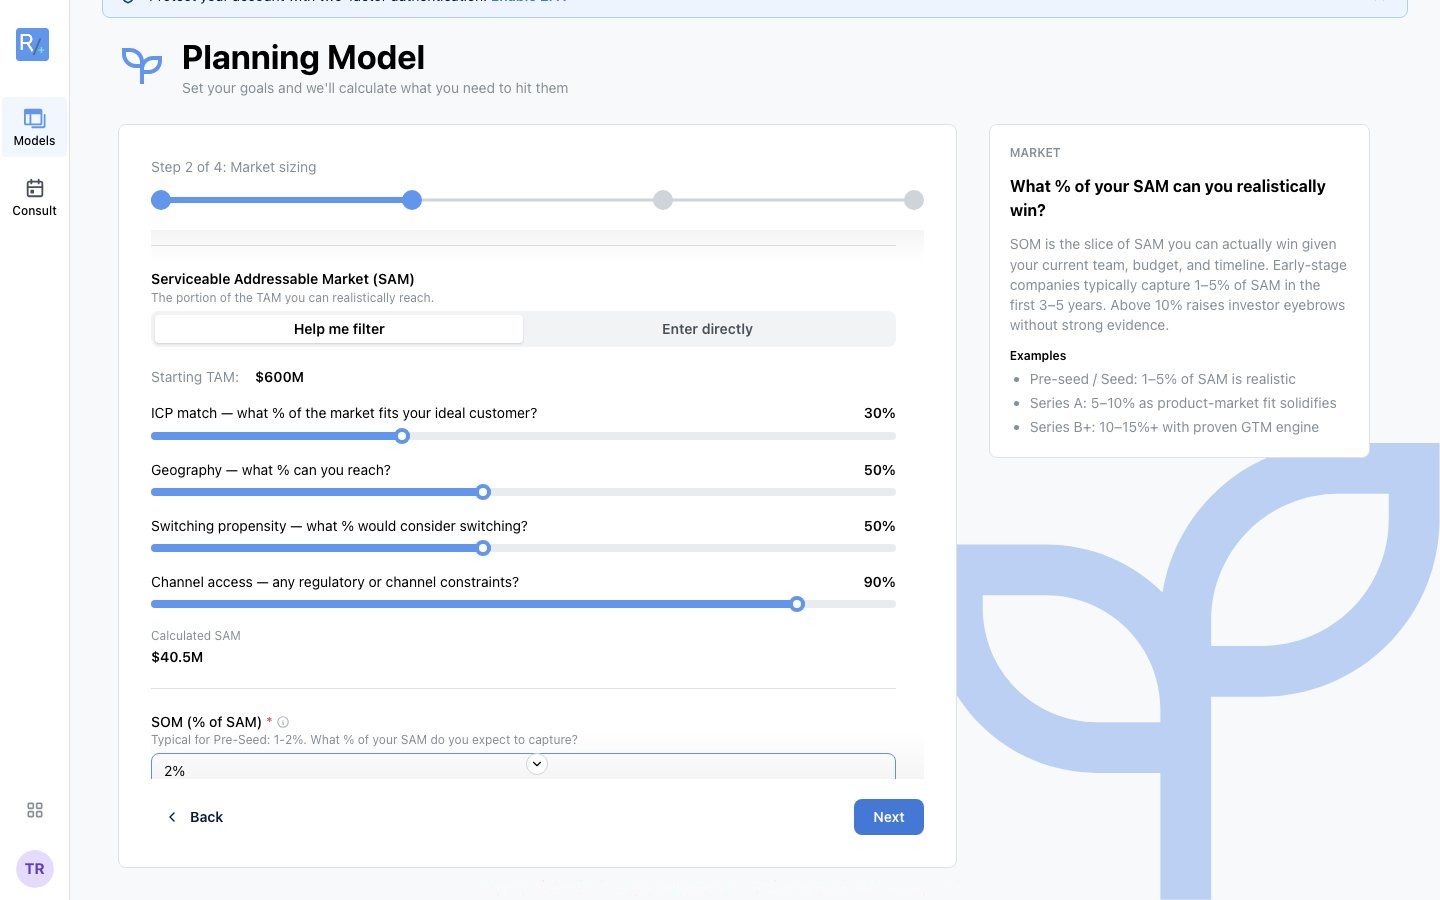Screen dimensions: 1440x900
Task: Click the back arrow chevron icon
Action: pyautogui.click(x=172, y=817)
